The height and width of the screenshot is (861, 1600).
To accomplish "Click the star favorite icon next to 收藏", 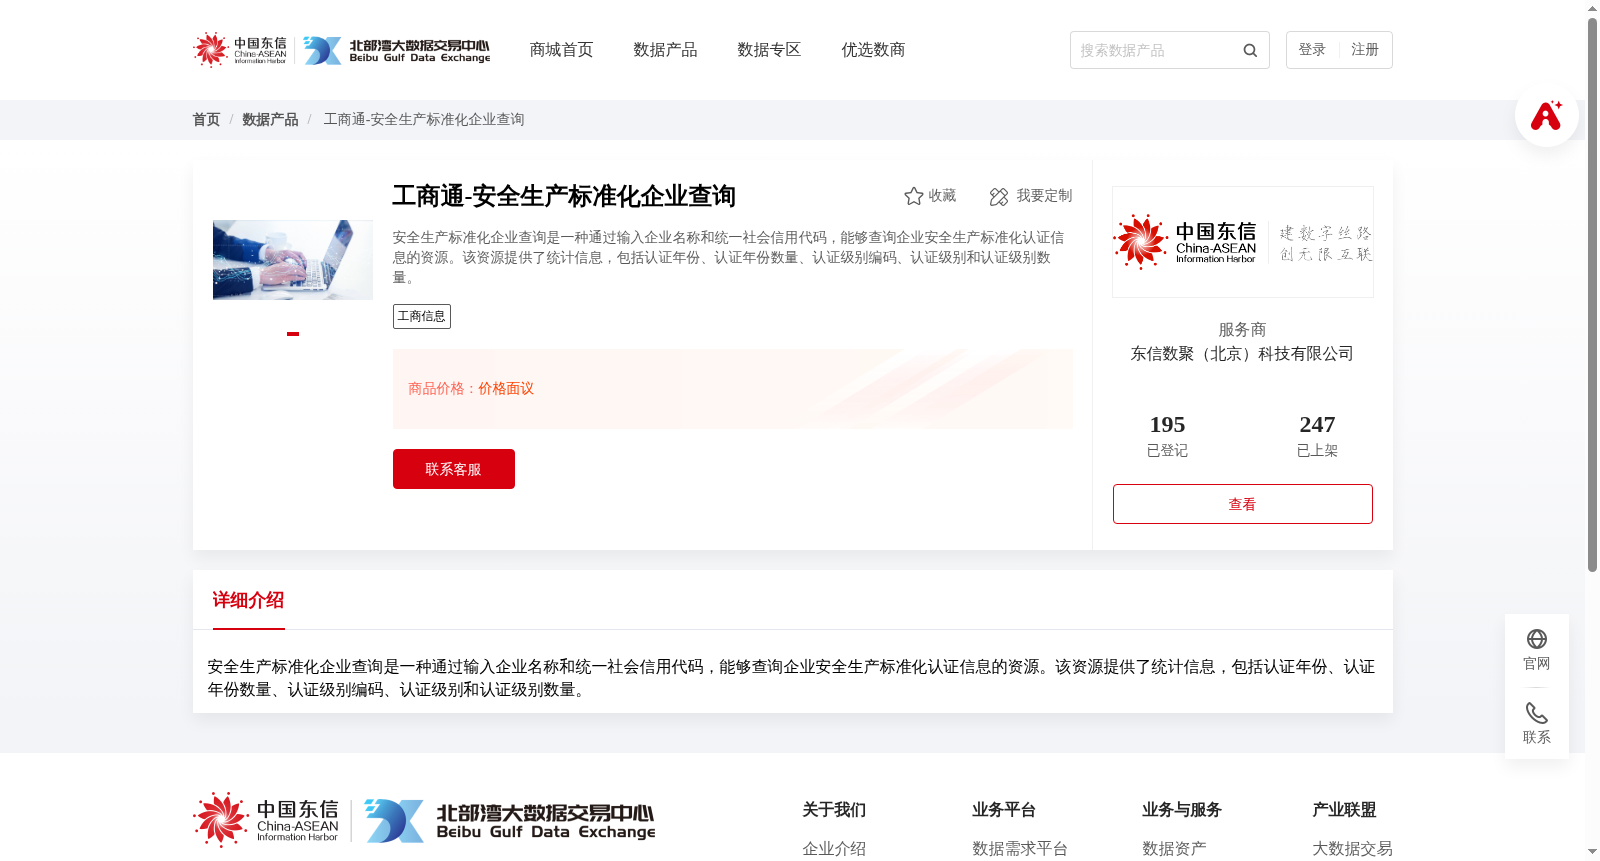I will pyautogui.click(x=913, y=196).
